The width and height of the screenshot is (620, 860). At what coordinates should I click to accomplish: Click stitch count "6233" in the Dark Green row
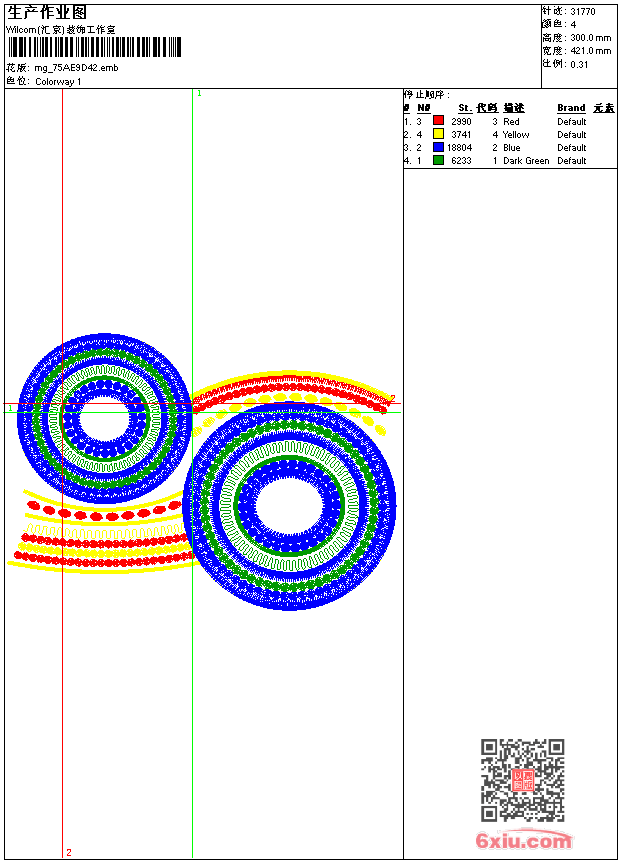(461, 161)
